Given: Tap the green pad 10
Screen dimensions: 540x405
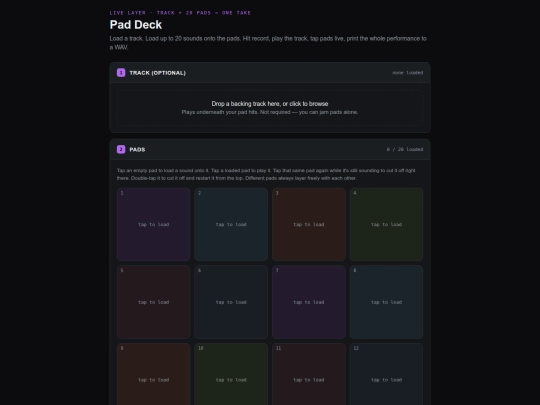Looking at the screenshot, I should [x=231, y=374].
